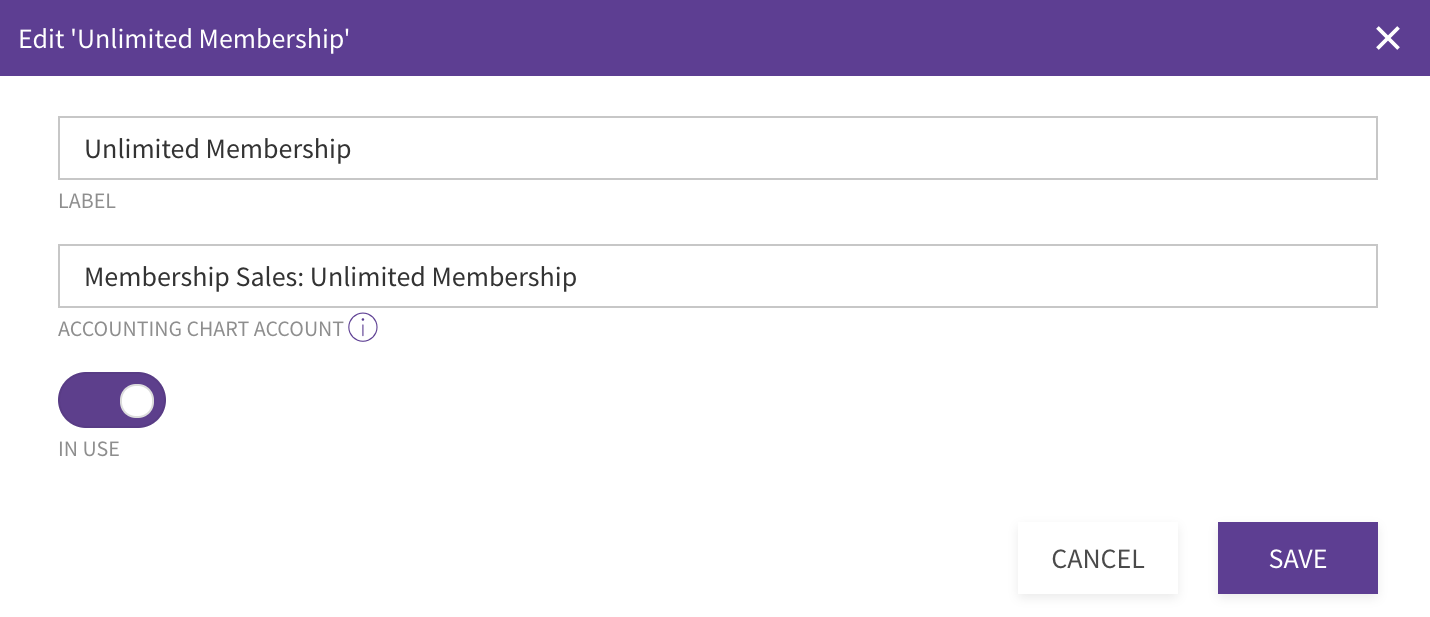This screenshot has height=617, width=1430.
Task: Focus the Label input field
Action: pyautogui.click(x=718, y=149)
